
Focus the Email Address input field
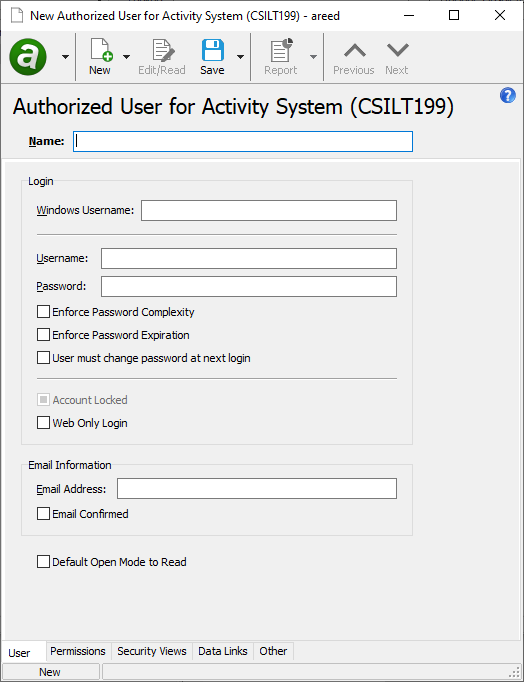tap(257, 488)
